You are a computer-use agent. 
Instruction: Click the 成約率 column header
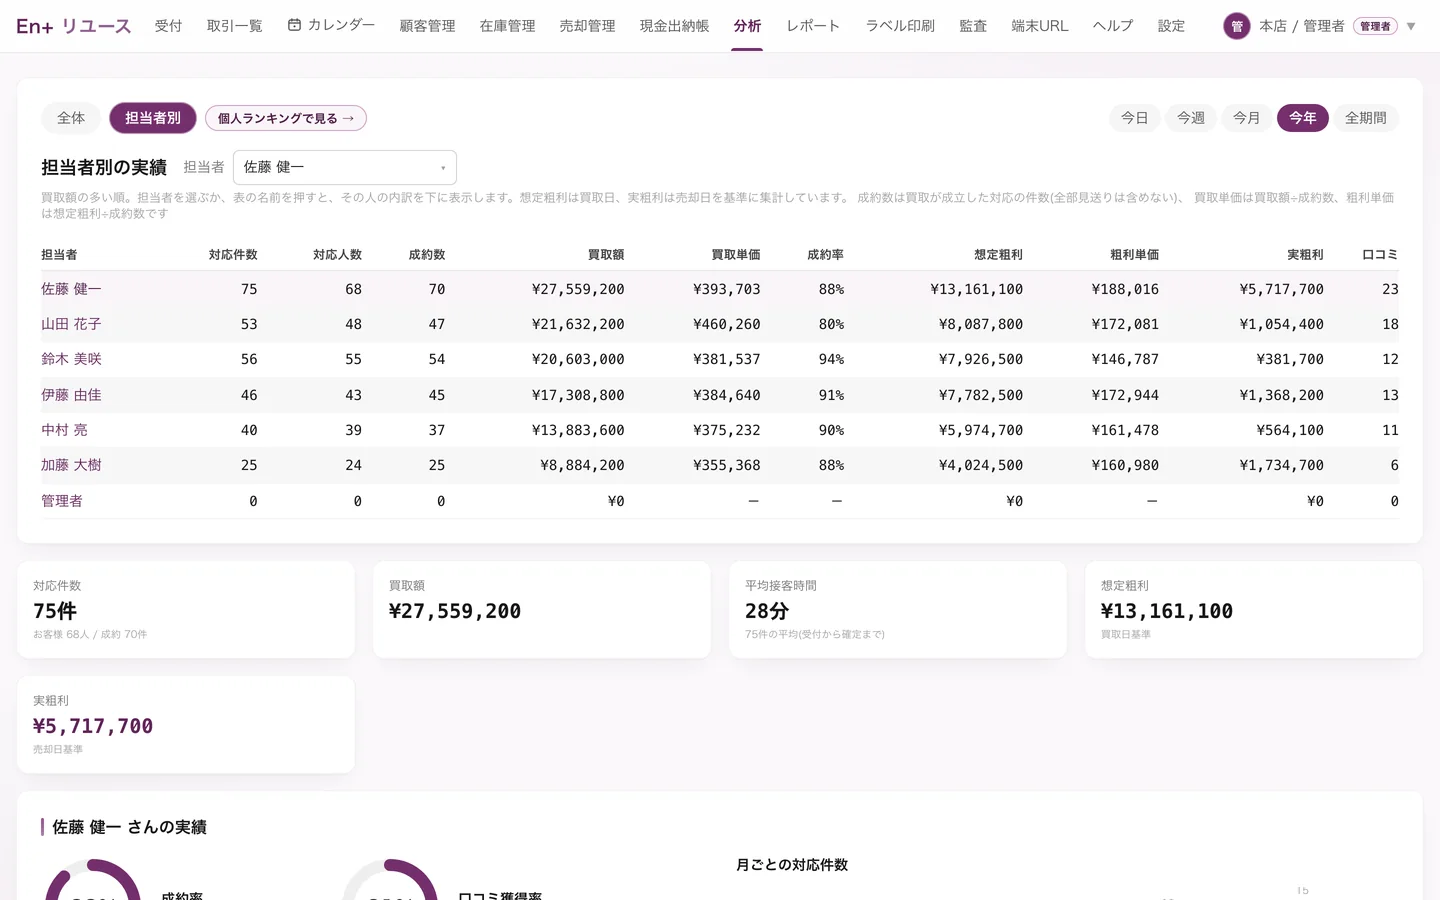click(825, 255)
